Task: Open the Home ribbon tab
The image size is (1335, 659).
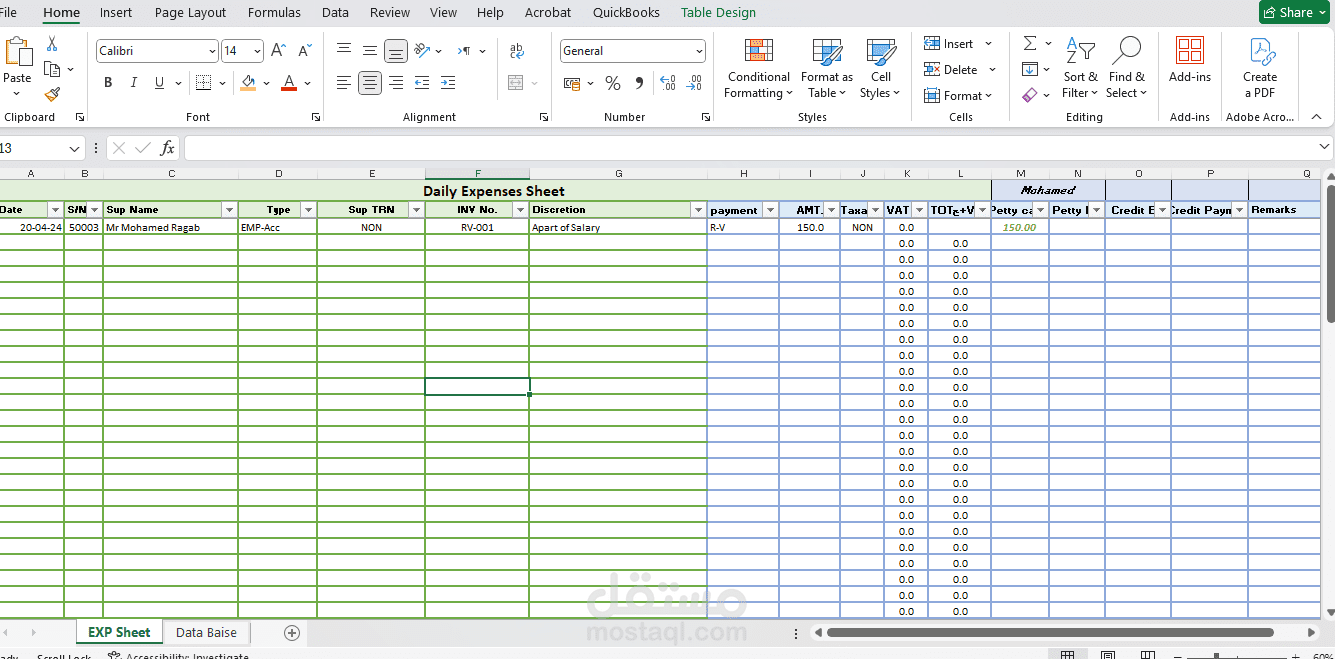Action: pyautogui.click(x=61, y=12)
